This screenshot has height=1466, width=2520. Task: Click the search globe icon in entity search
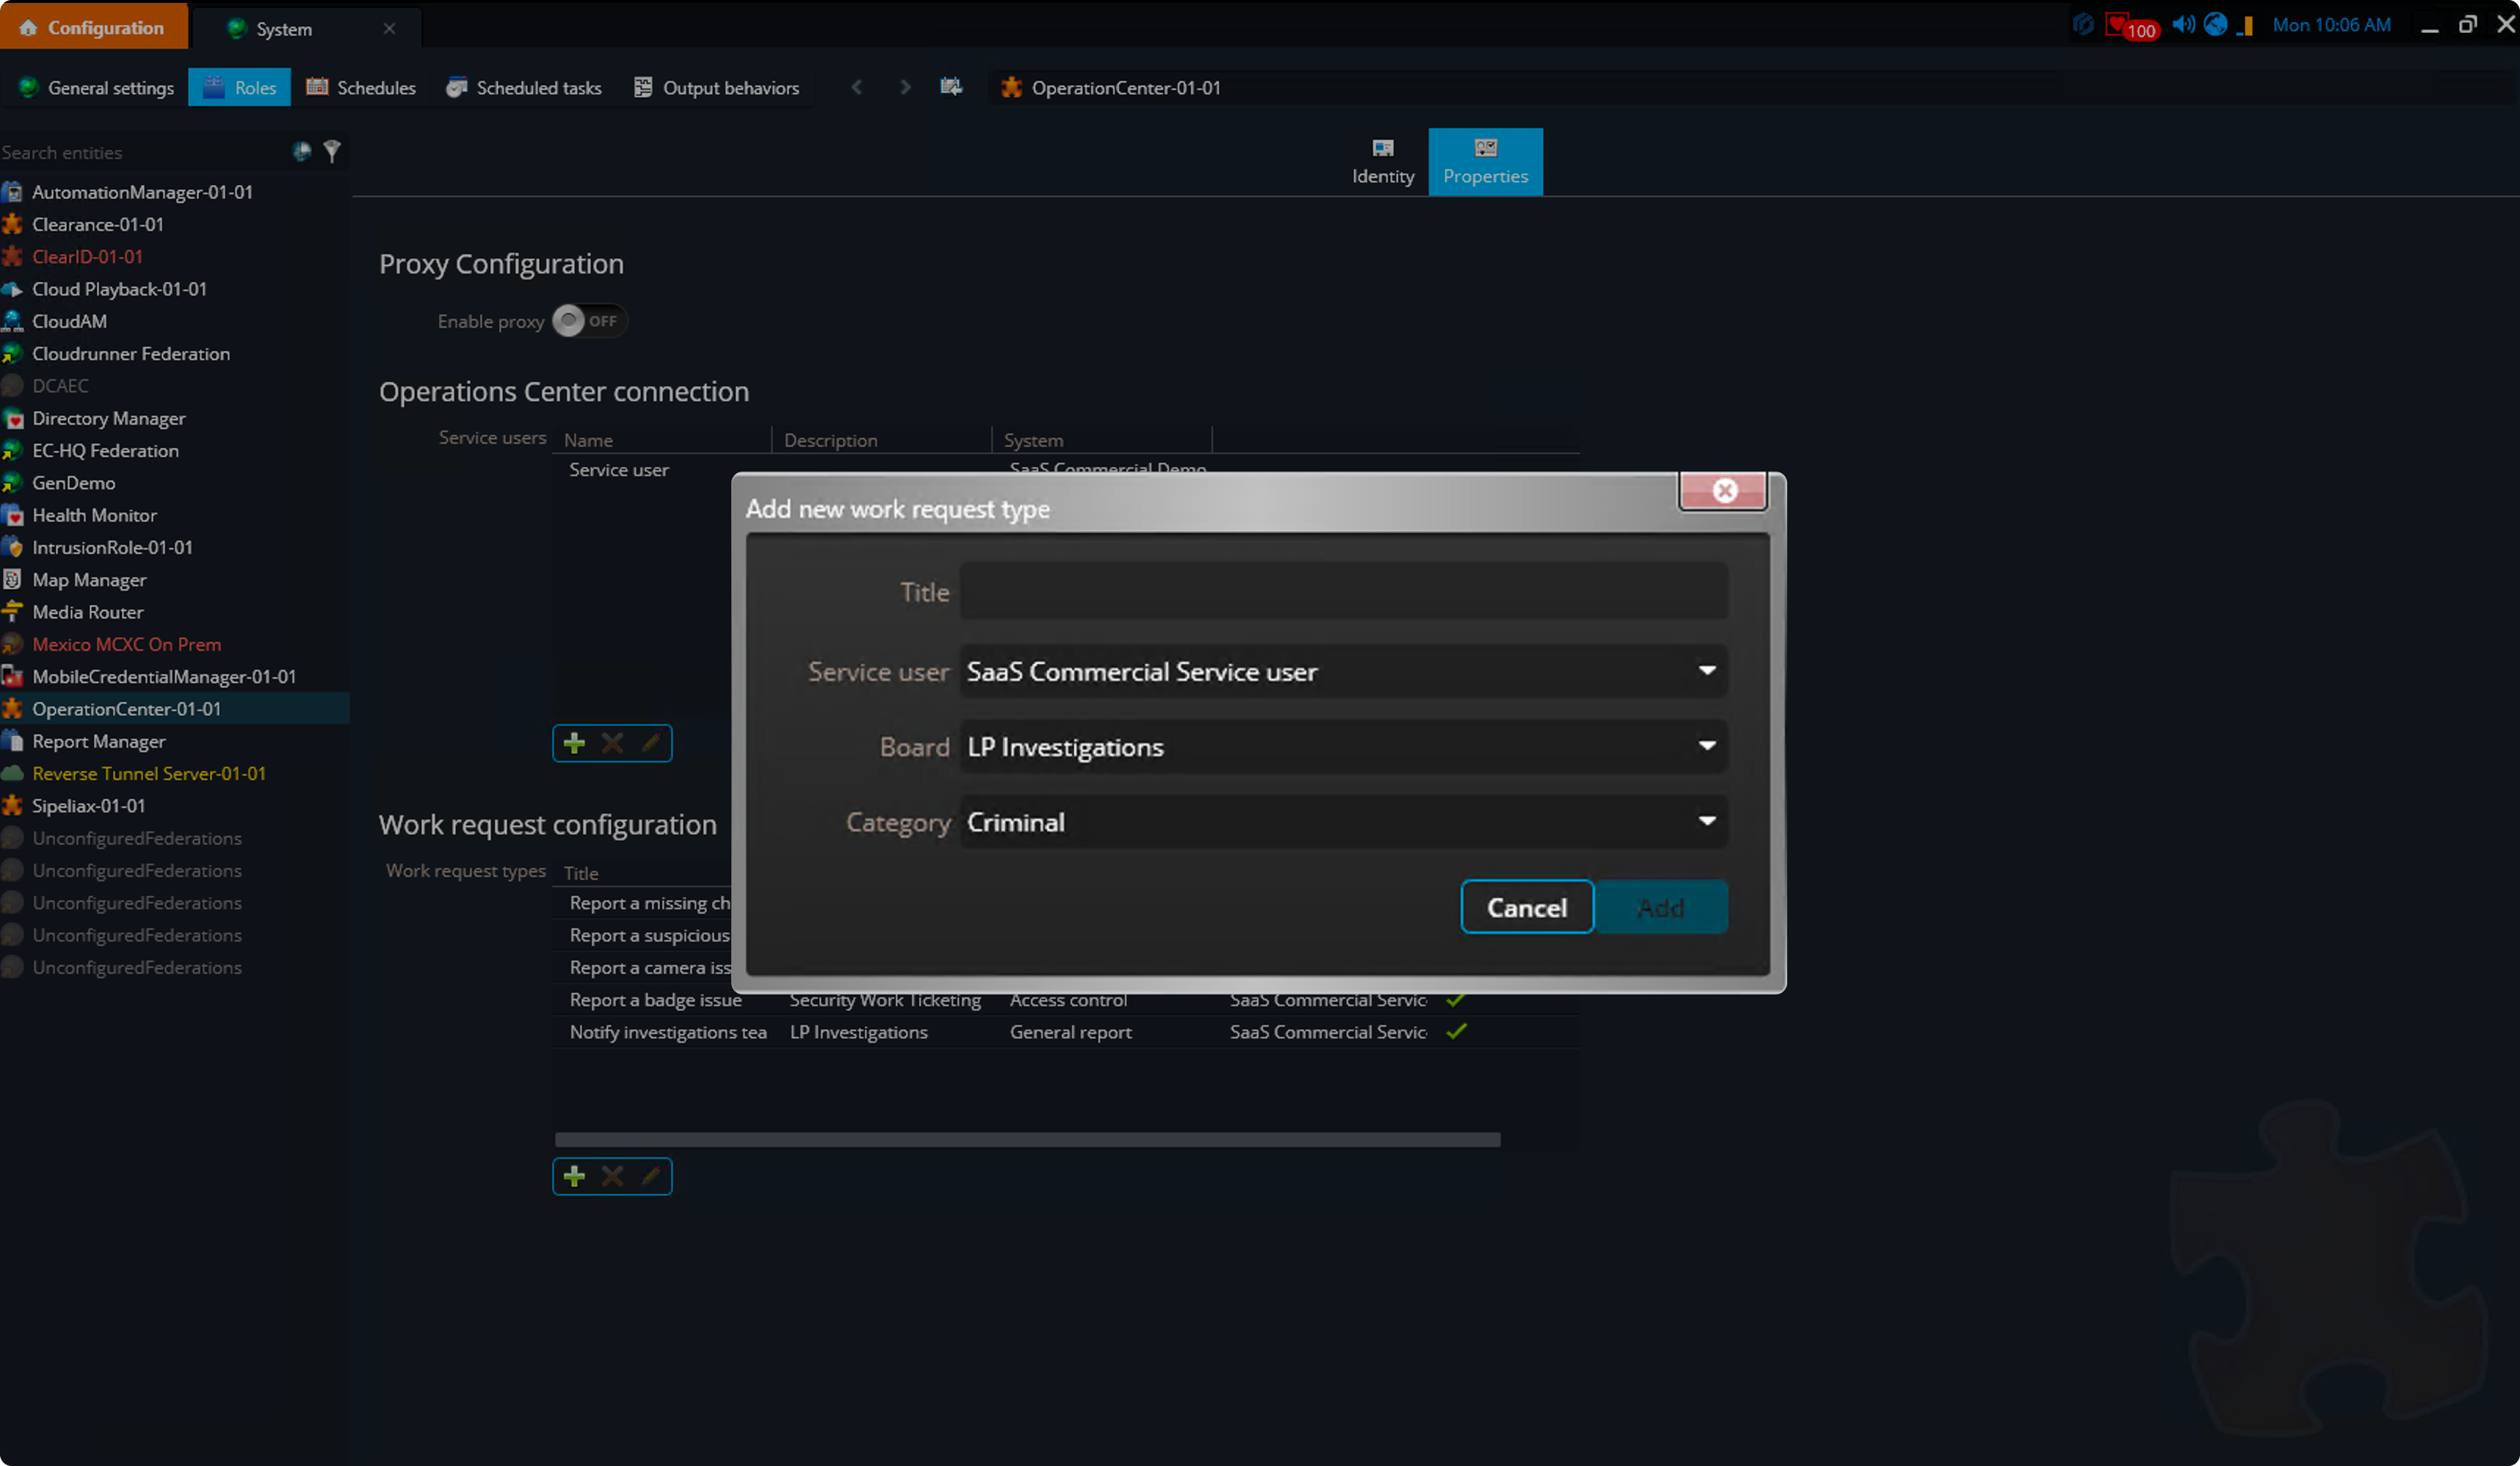coord(301,151)
